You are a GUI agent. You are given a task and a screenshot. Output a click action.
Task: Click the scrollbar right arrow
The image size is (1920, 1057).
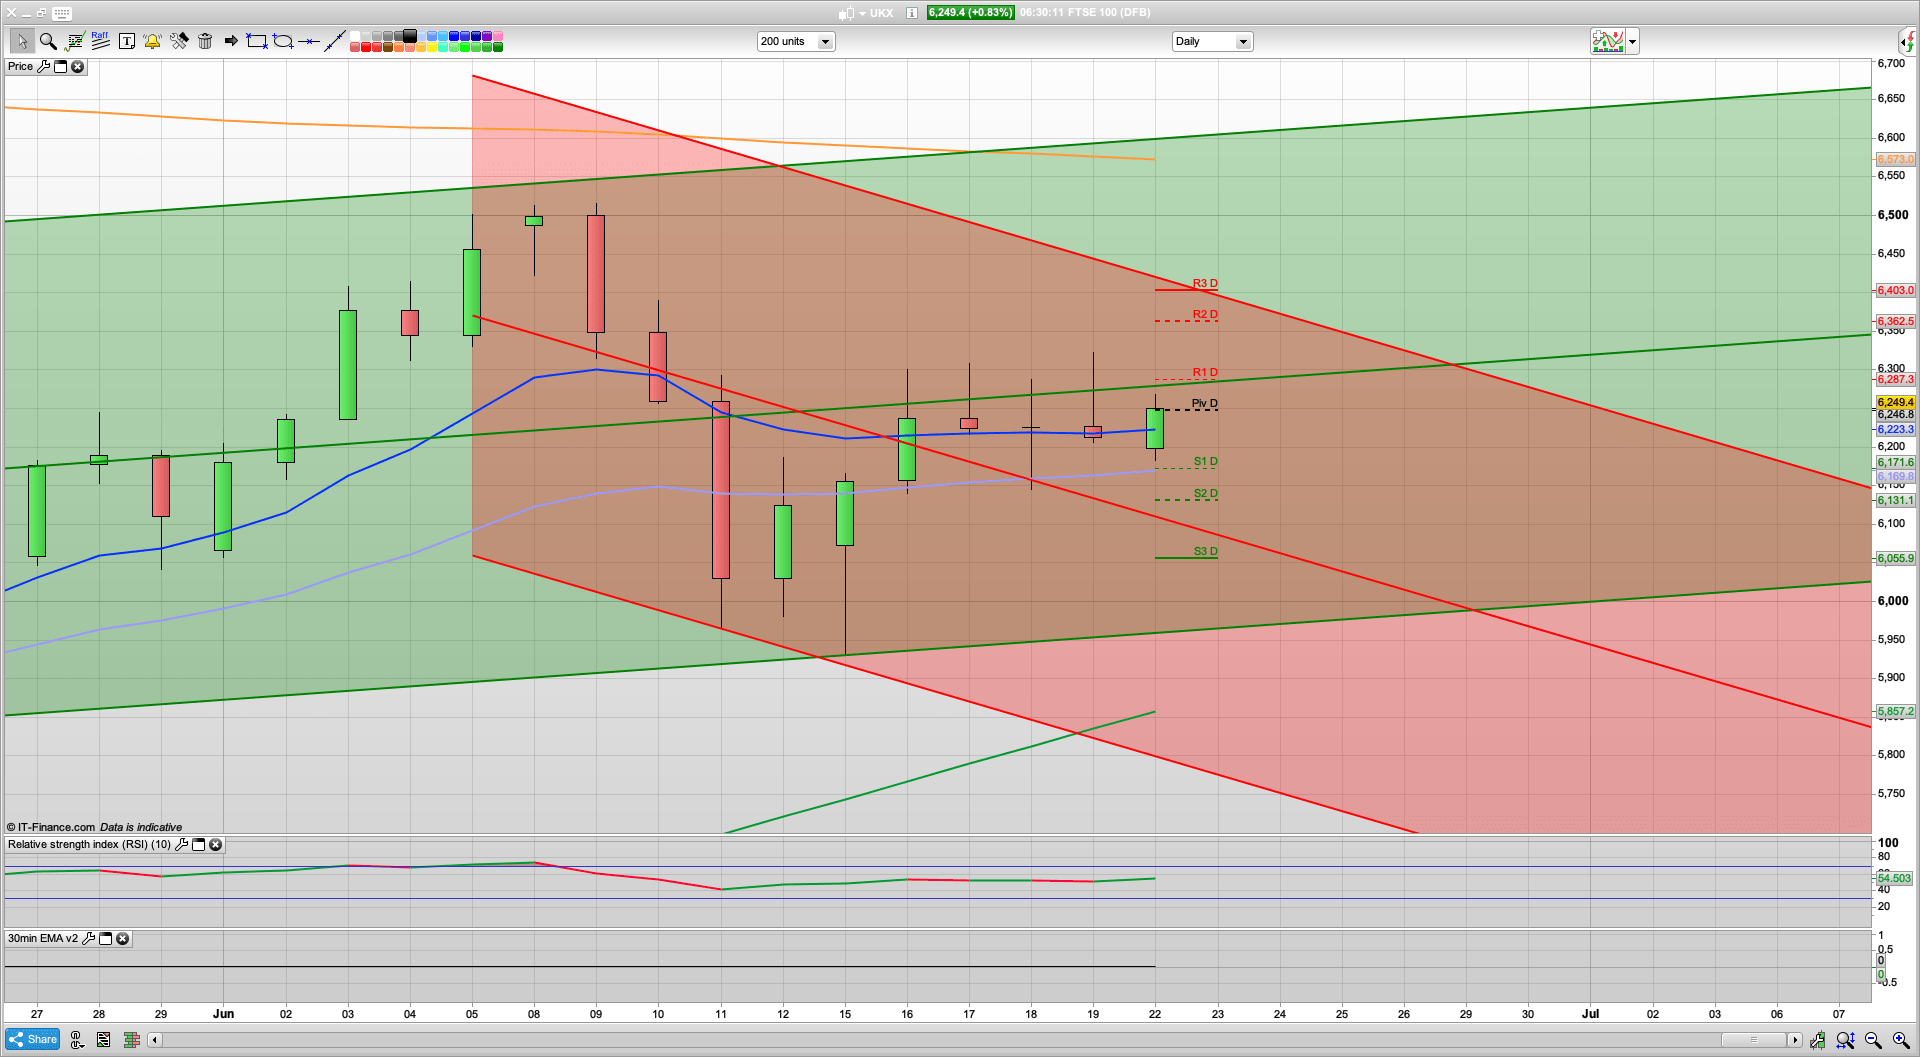pyautogui.click(x=1795, y=1040)
